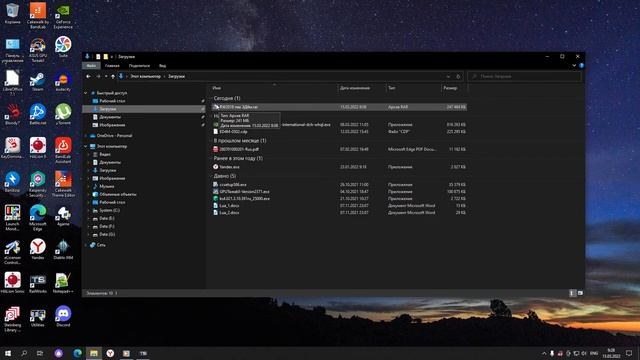Open LibreOffice desktop shortcut
The image size is (640, 360).
pyautogui.click(x=12, y=83)
